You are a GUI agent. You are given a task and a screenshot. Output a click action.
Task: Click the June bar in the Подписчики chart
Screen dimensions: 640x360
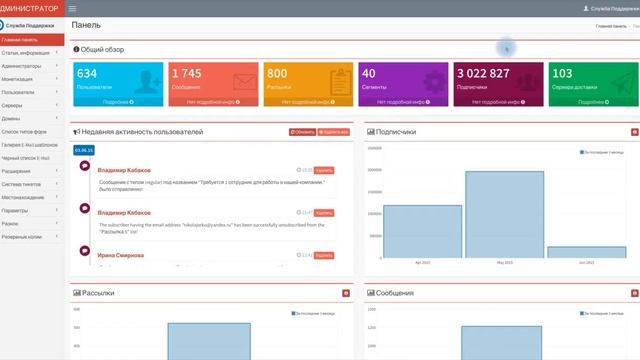click(587, 252)
